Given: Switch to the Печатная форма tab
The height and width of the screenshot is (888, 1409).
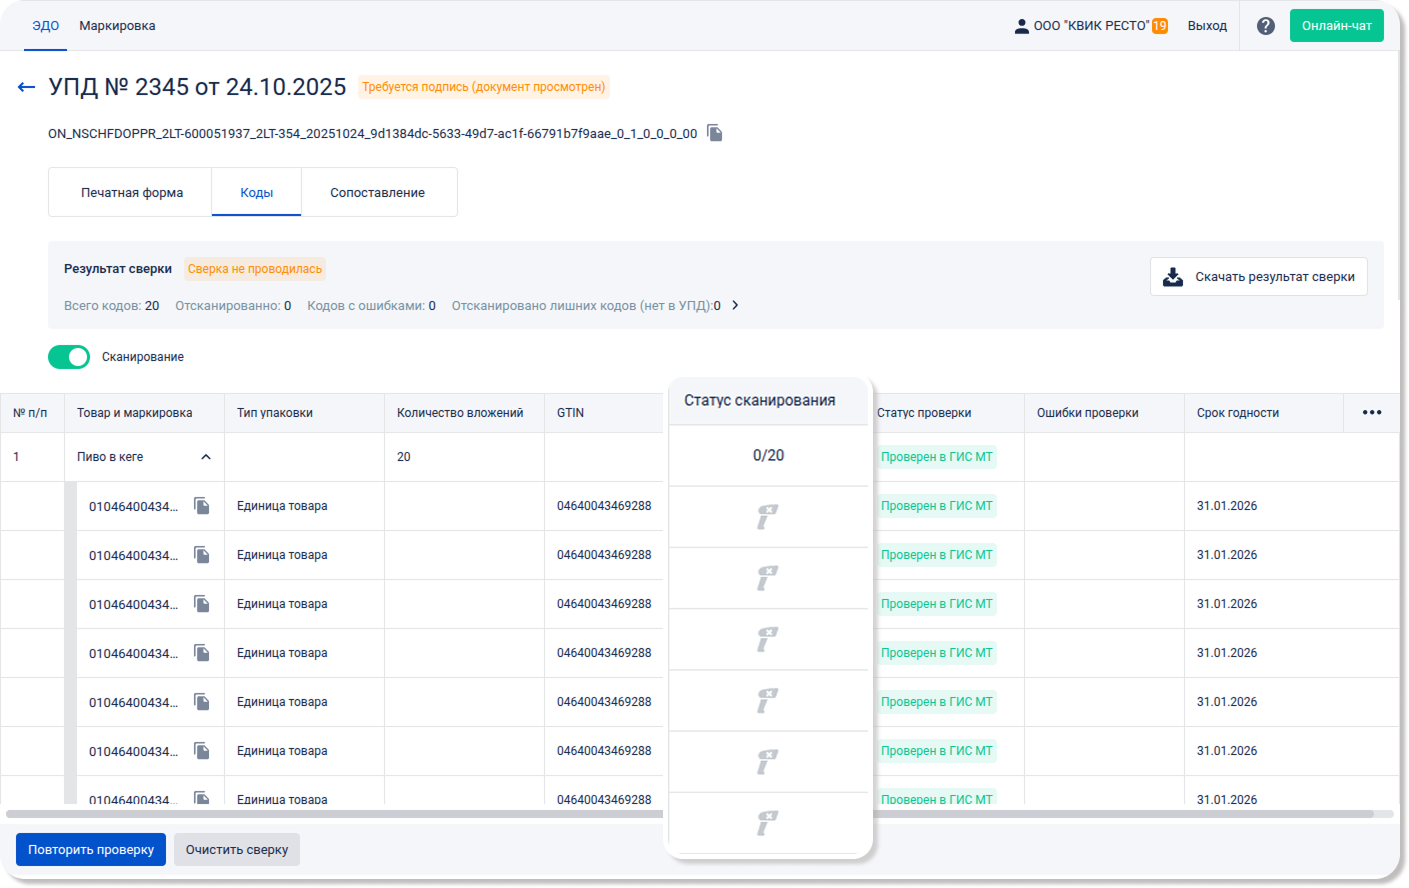Looking at the screenshot, I should [131, 192].
